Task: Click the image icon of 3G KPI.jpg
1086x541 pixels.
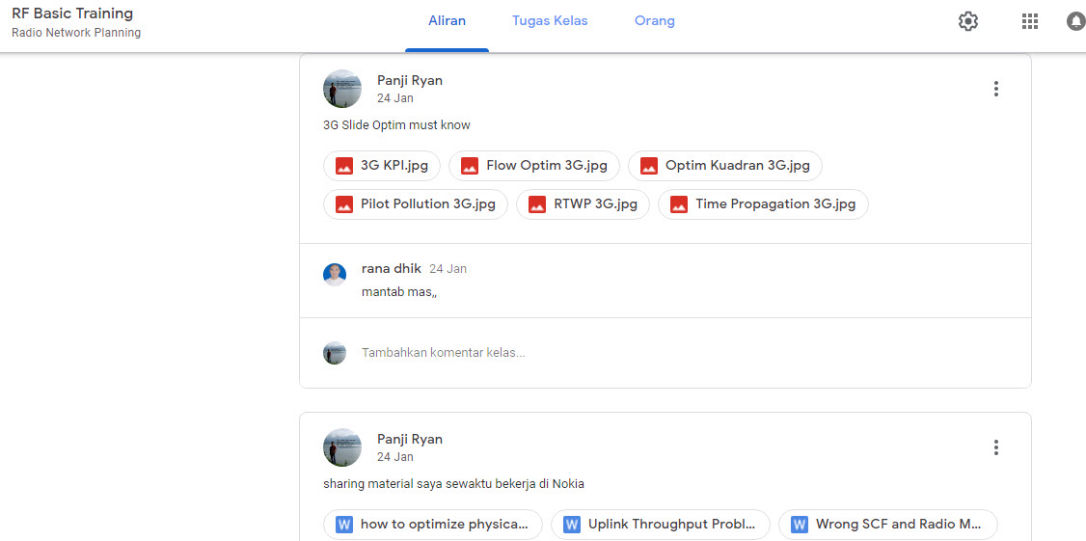Action: (x=344, y=166)
